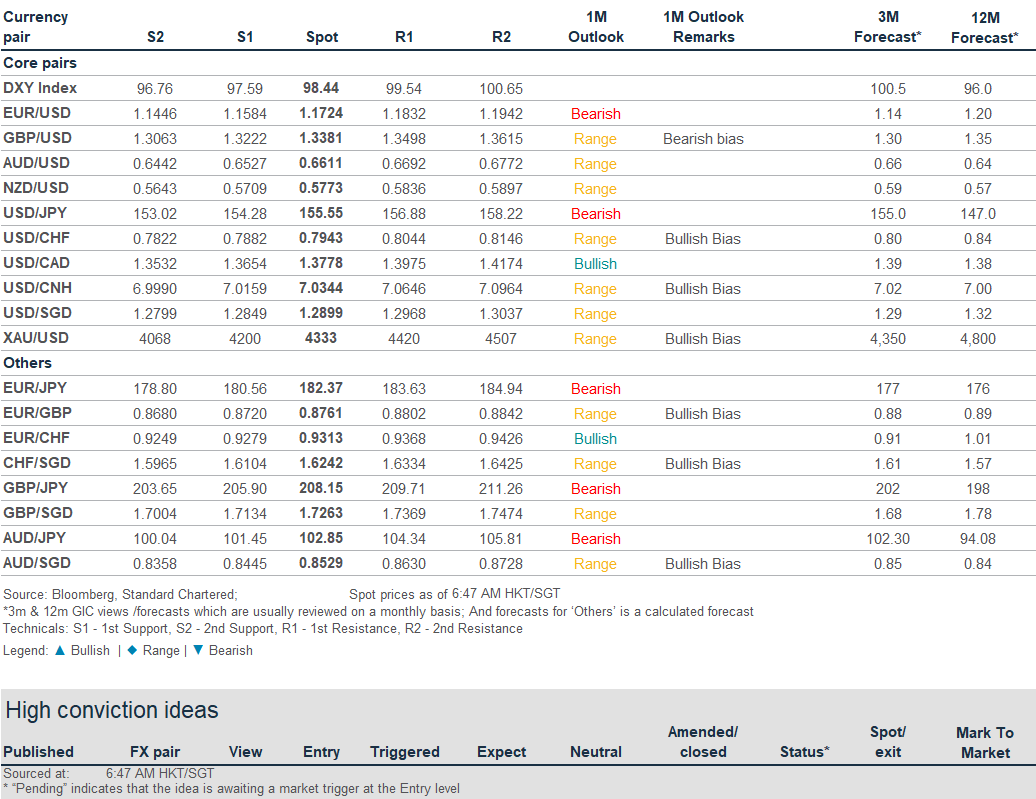The width and height of the screenshot is (1036, 799).
Task: Click the DXY Index spot value 98.44
Action: [321, 88]
